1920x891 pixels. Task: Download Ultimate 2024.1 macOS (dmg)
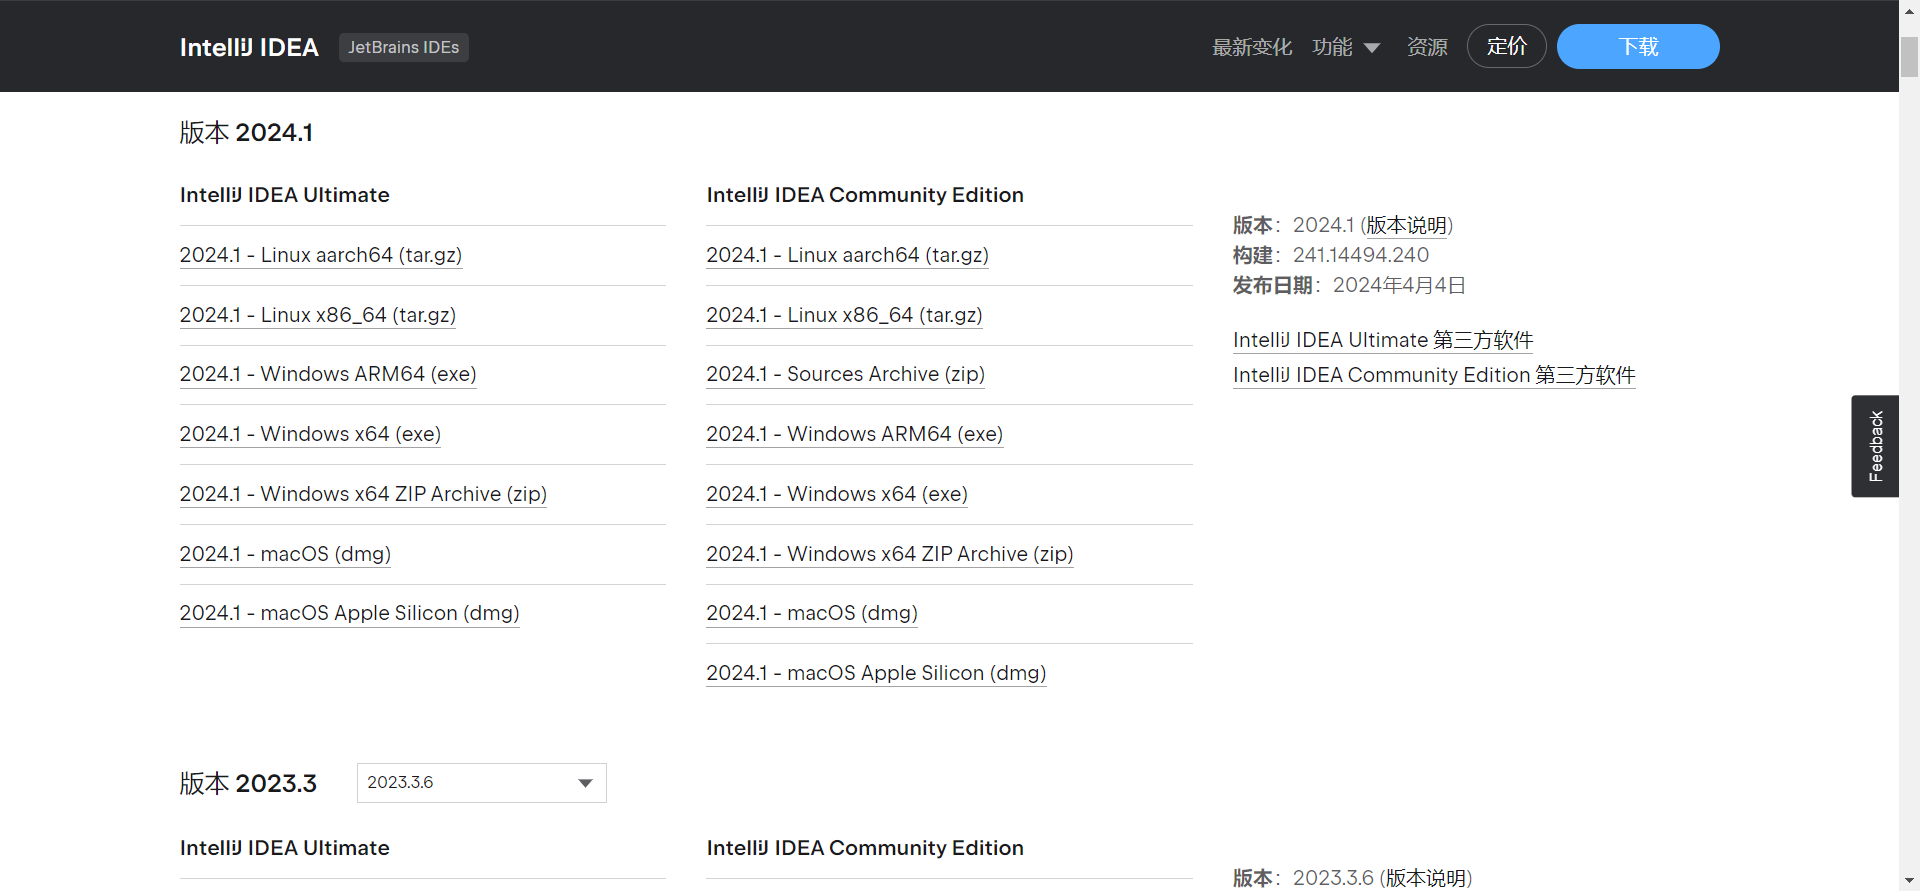click(x=285, y=554)
